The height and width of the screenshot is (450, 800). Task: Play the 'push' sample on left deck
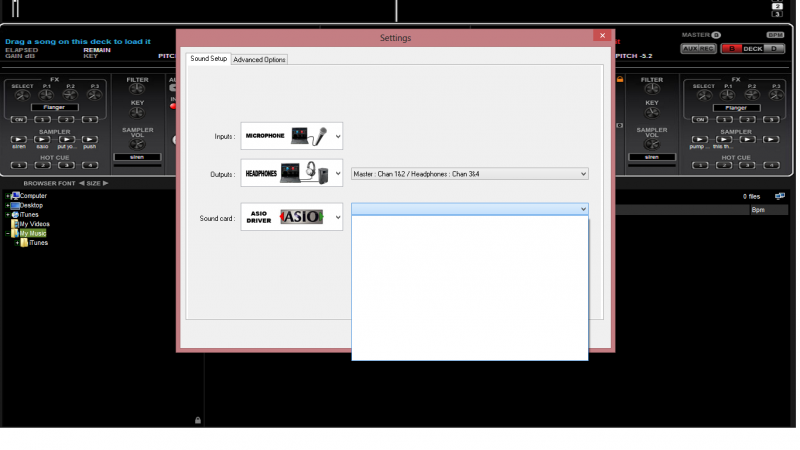pyautogui.click(x=90, y=139)
